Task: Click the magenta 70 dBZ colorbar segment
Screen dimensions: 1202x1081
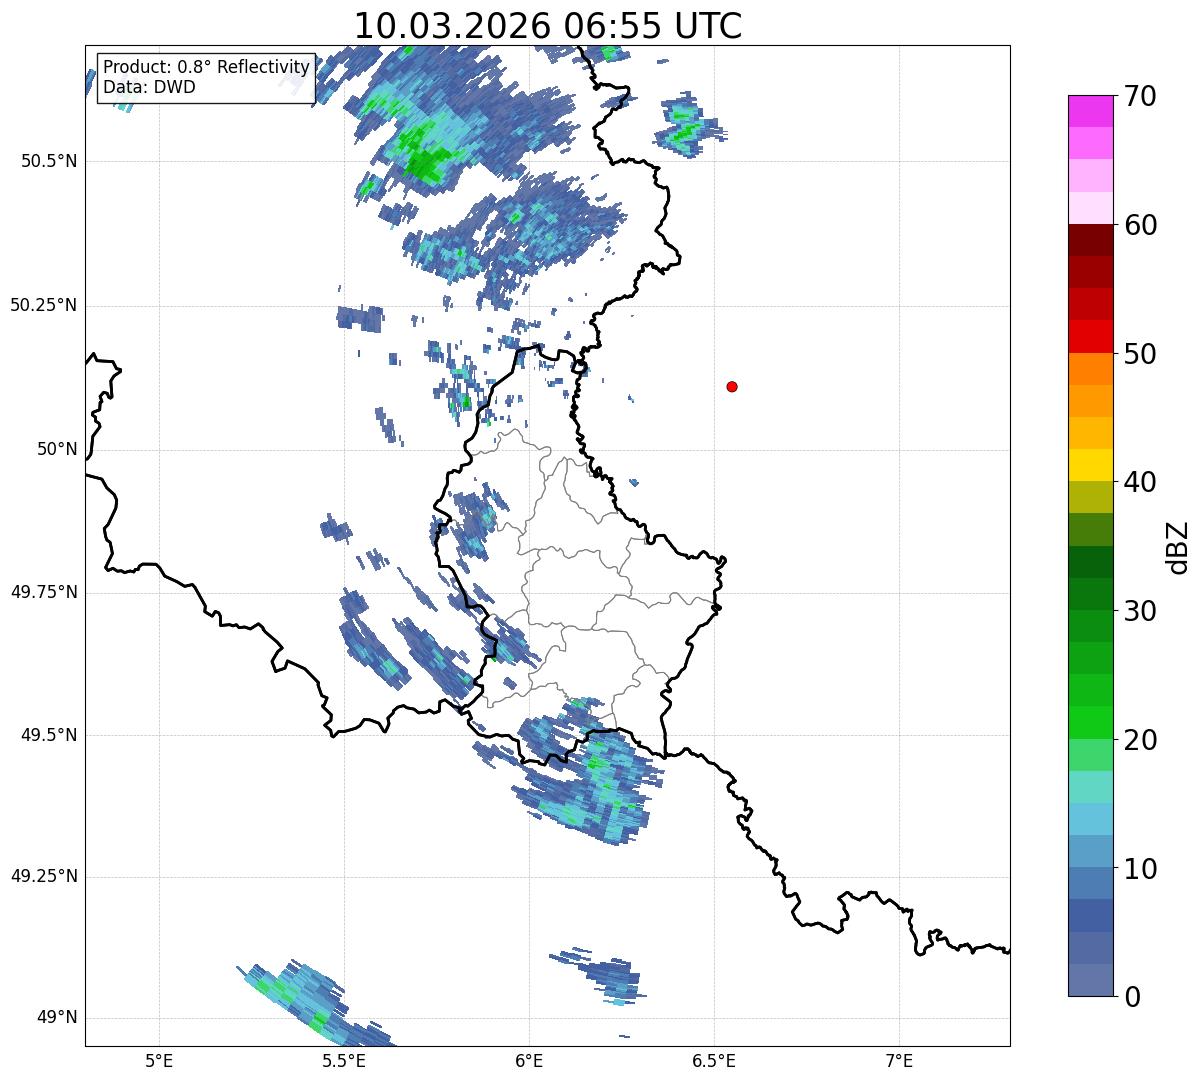Action: click(1090, 111)
